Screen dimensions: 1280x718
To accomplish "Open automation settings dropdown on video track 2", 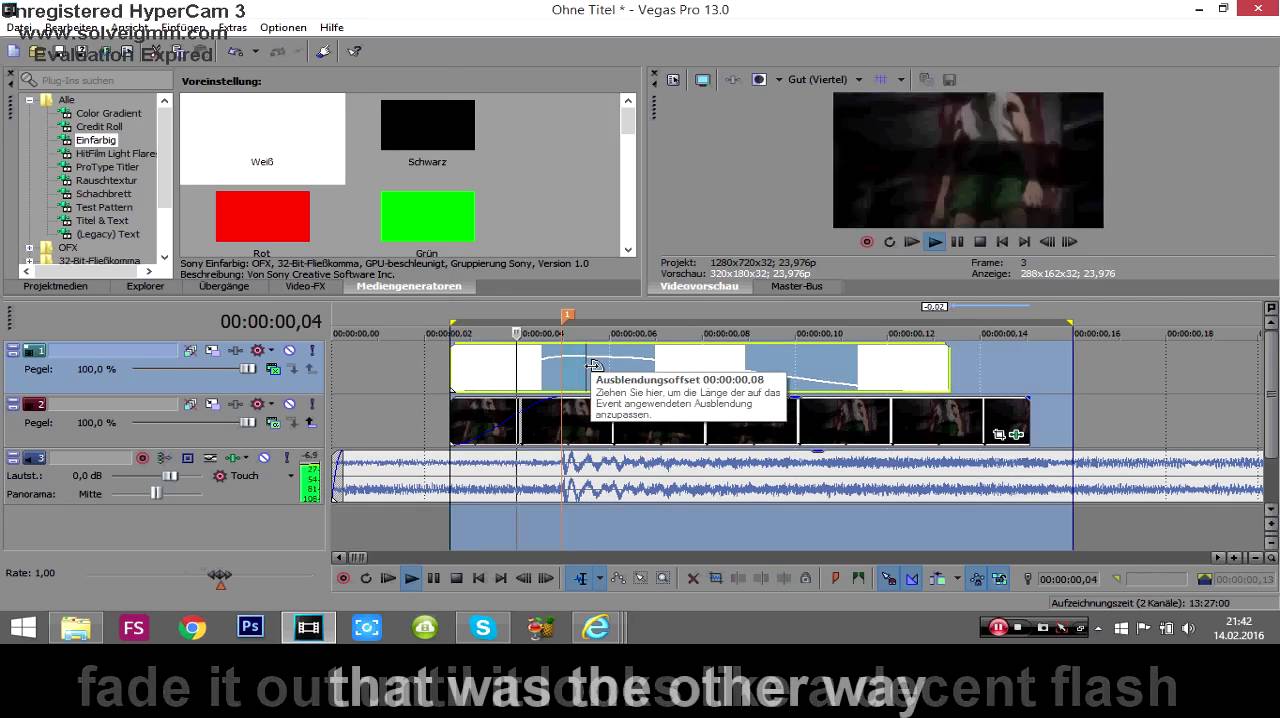I will (271, 404).
